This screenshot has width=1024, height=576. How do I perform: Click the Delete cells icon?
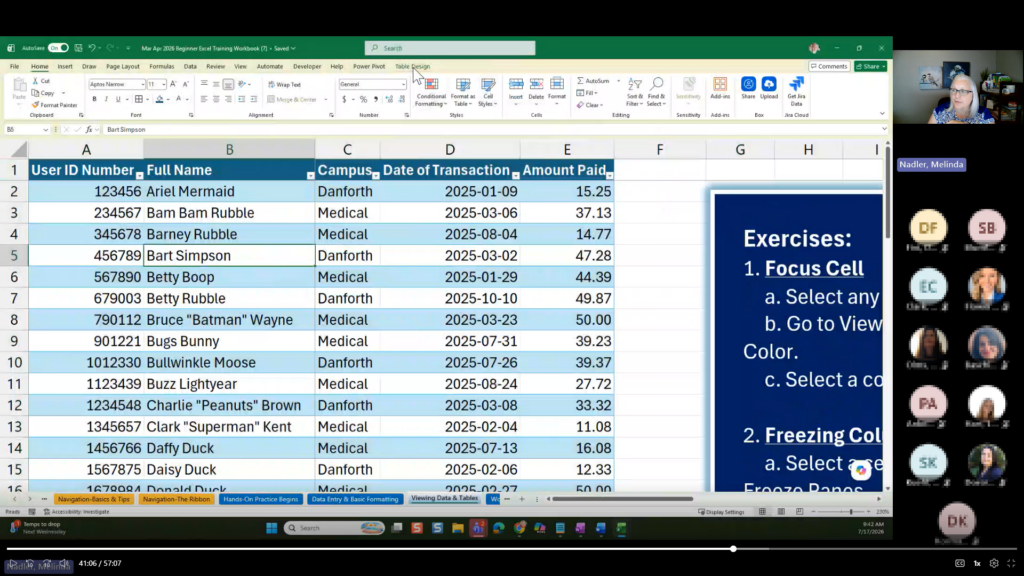click(x=536, y=84)
